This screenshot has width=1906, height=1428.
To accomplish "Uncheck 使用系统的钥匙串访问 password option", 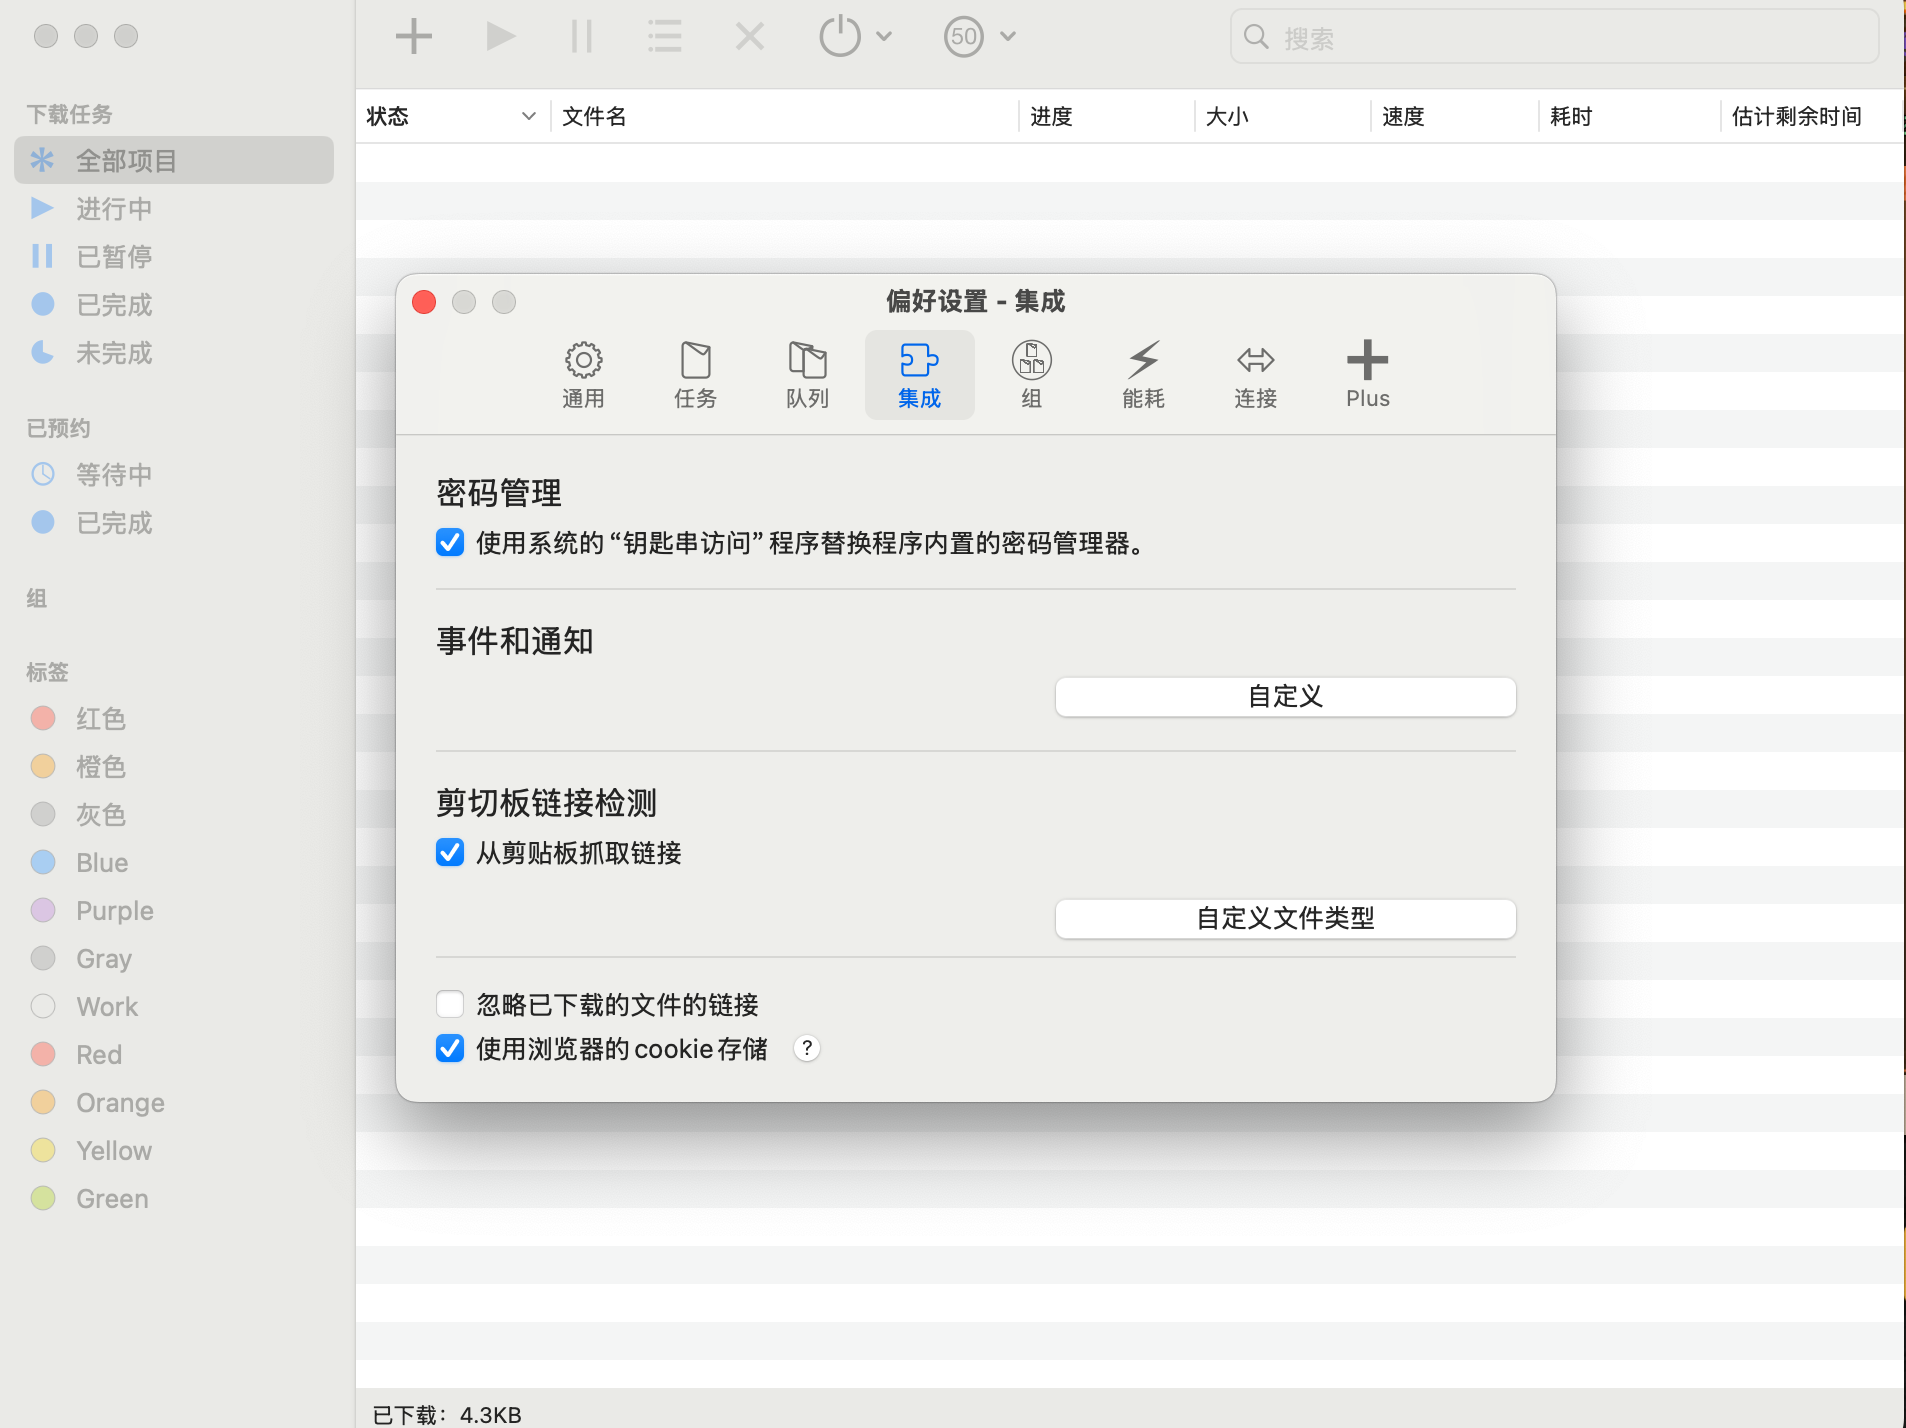I will click(450, 542).
